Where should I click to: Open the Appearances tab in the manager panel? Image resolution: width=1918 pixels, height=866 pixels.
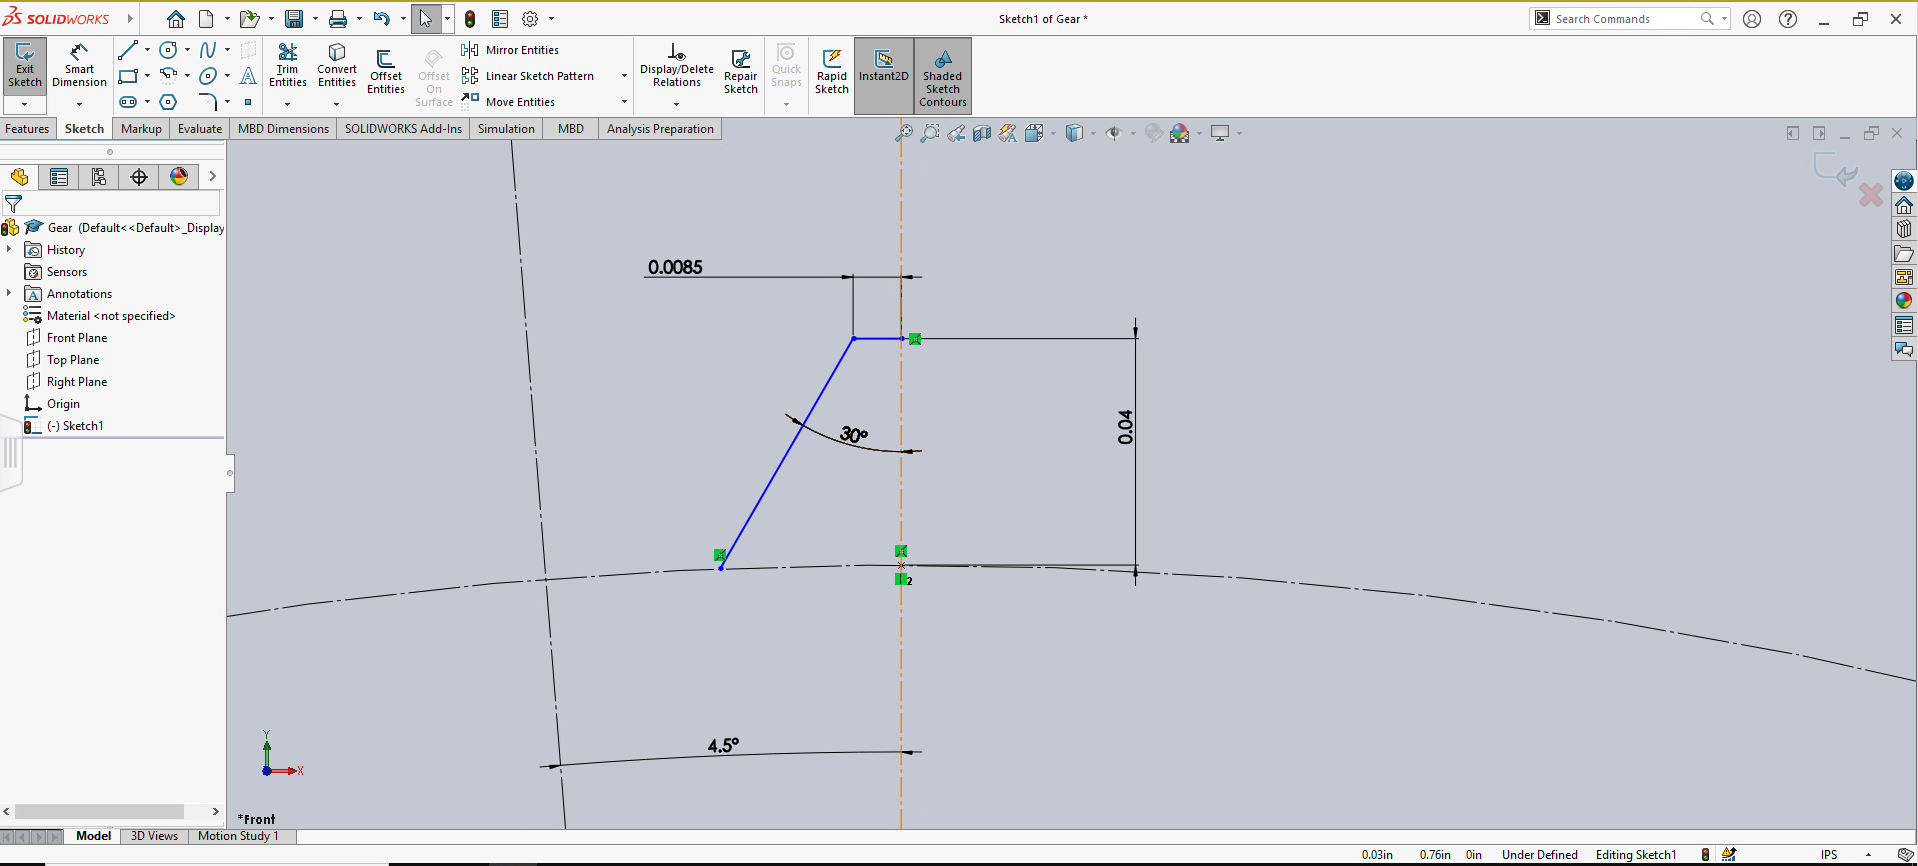(179, 177)
